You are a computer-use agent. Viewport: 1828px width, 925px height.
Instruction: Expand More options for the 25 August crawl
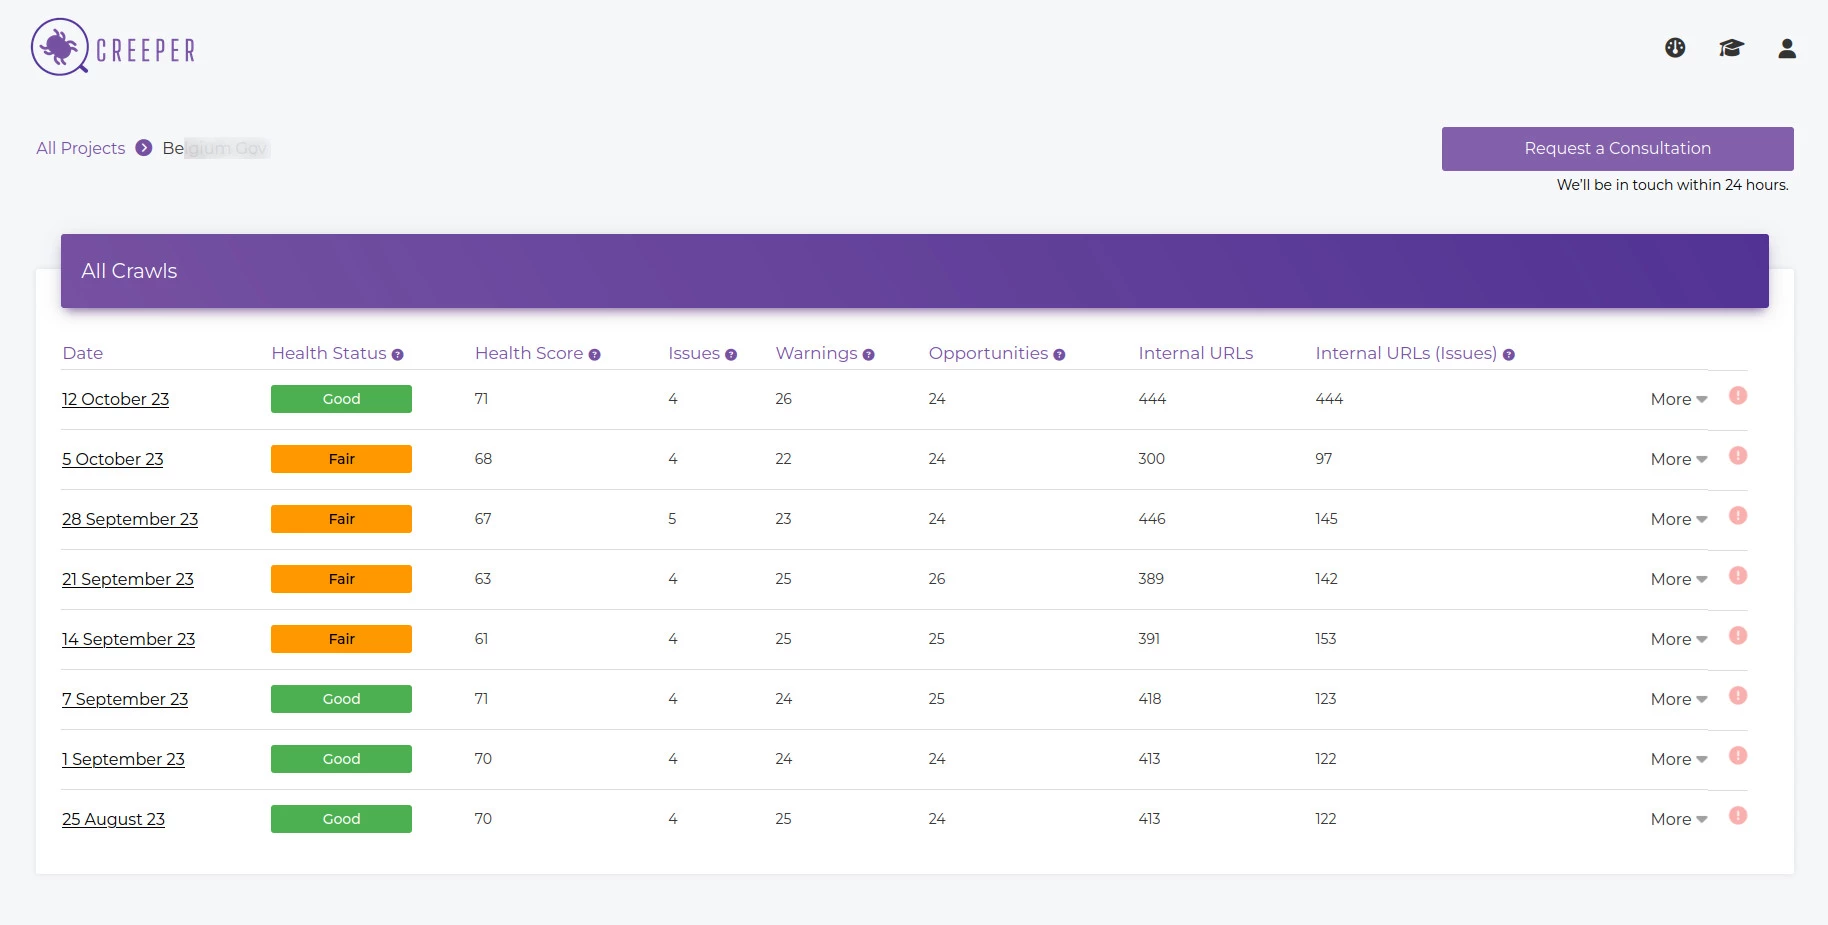pos(1678,818)
